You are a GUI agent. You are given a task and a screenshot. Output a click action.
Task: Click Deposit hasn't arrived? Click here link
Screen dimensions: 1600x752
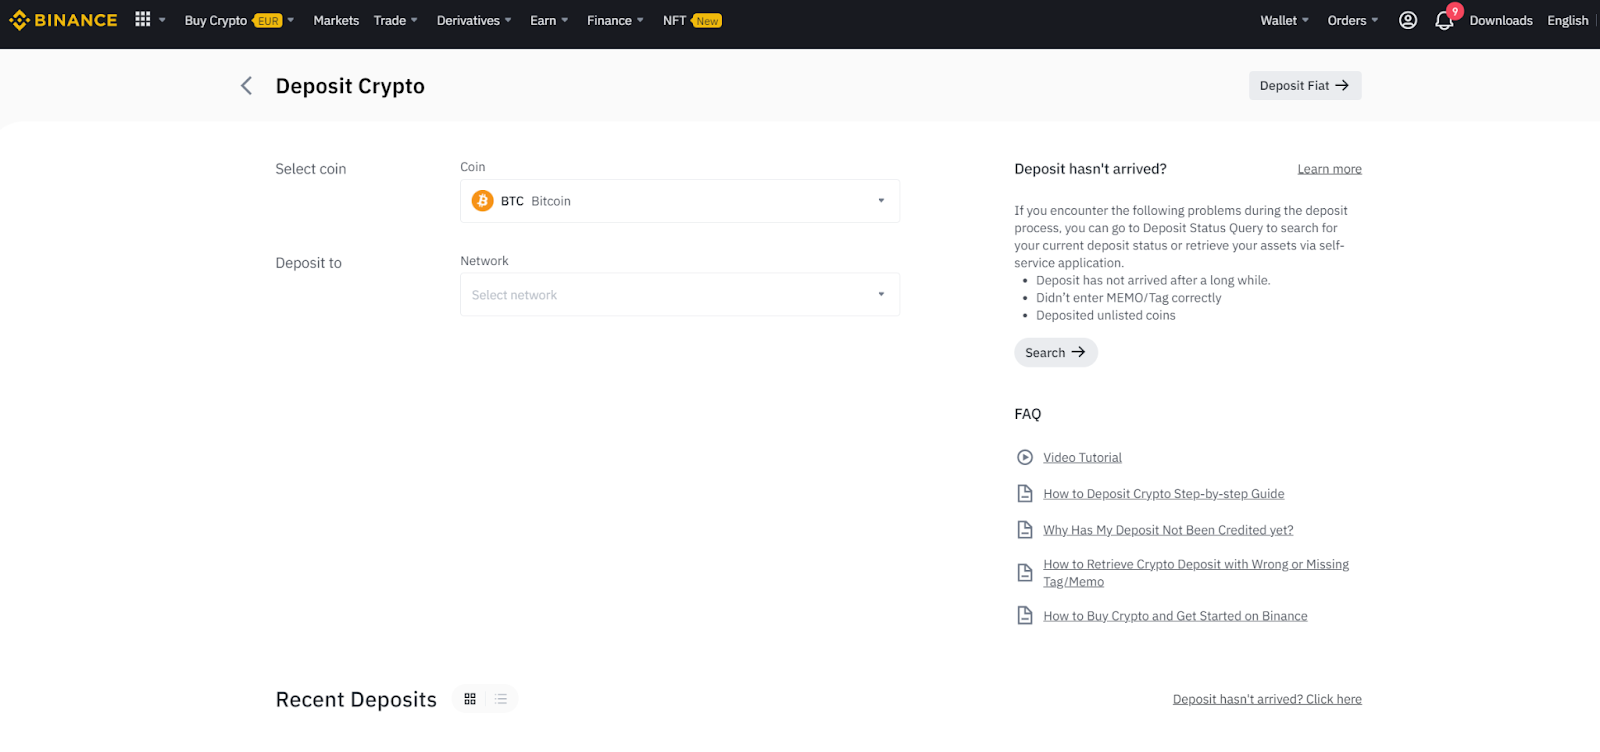click(x=1267, y=699)
